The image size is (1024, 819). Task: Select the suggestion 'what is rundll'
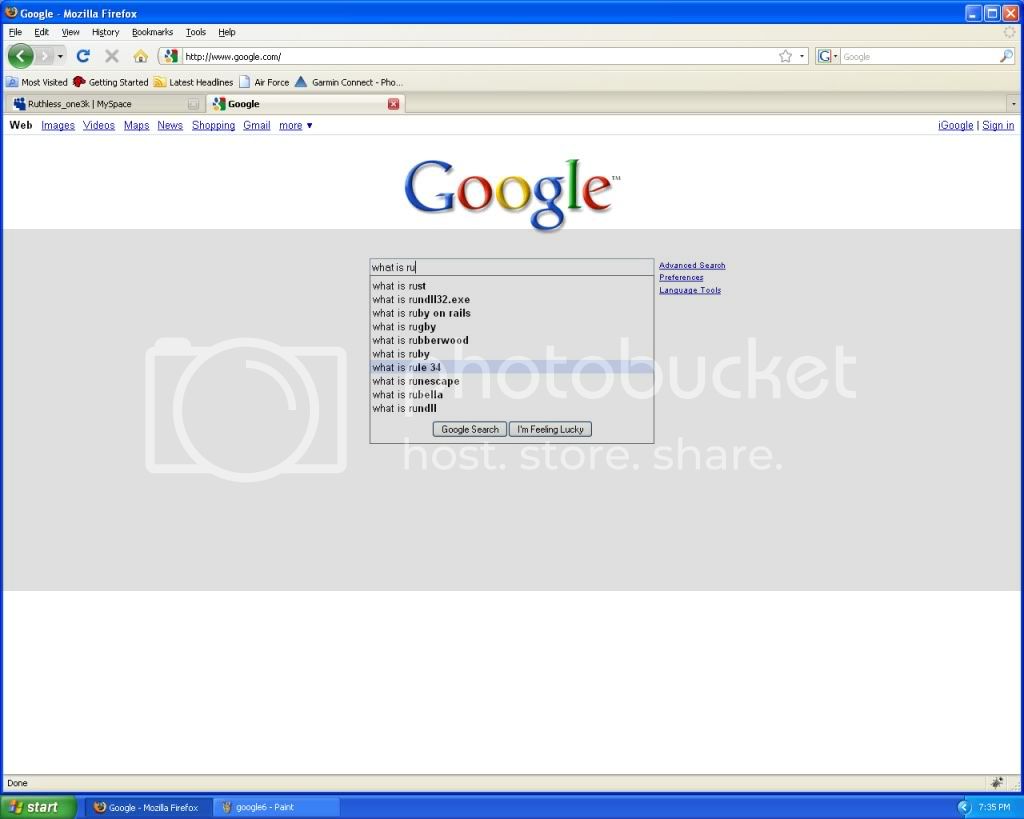coord(511,409)
